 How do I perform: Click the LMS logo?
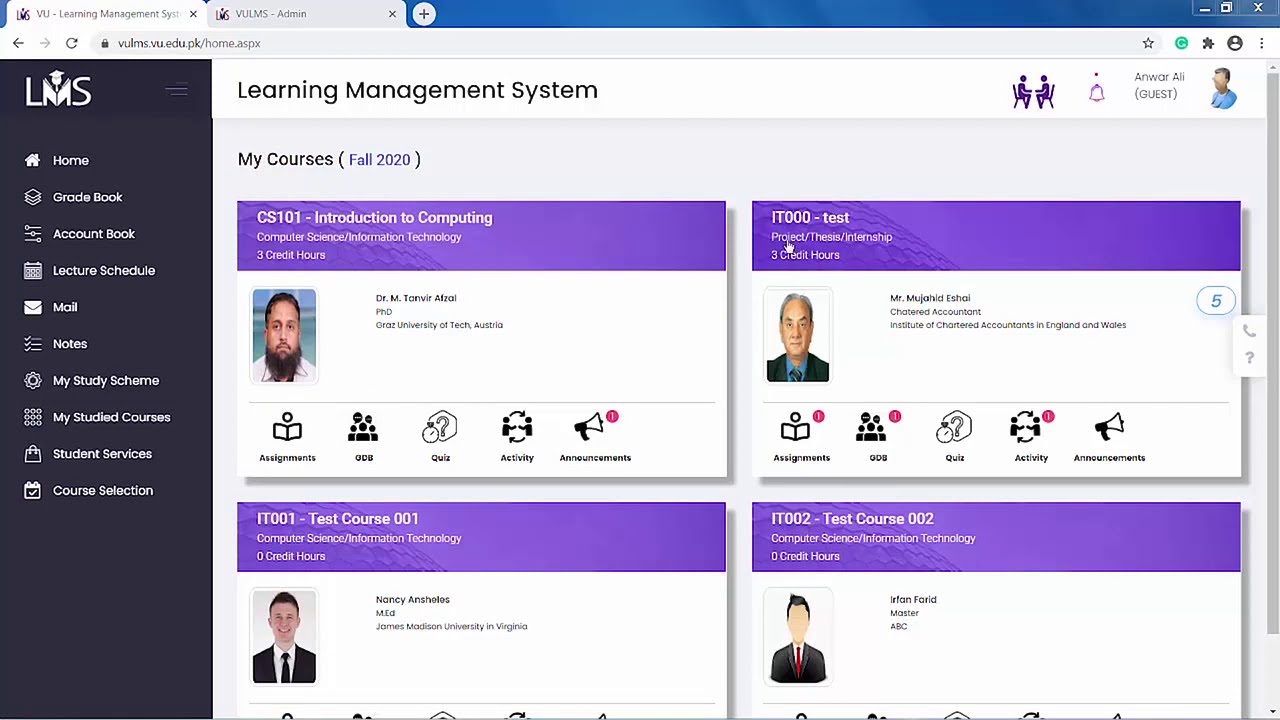58,89
